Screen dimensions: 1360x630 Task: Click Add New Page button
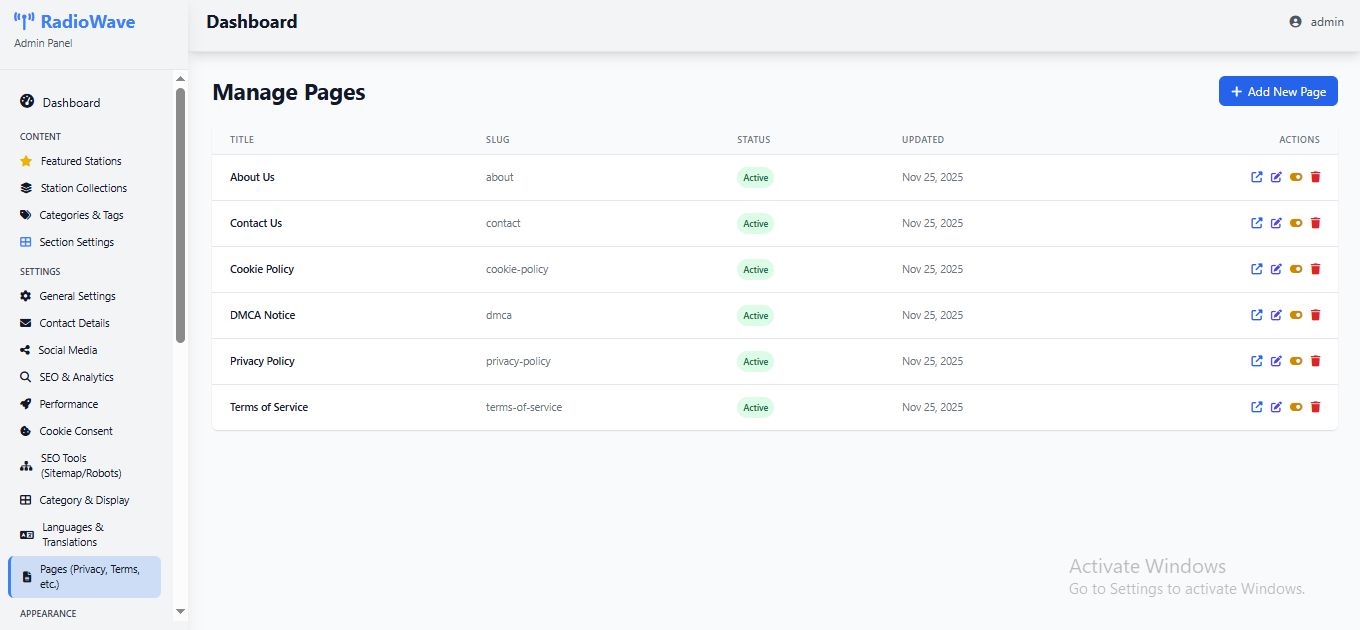click(x=1277, y=92)
